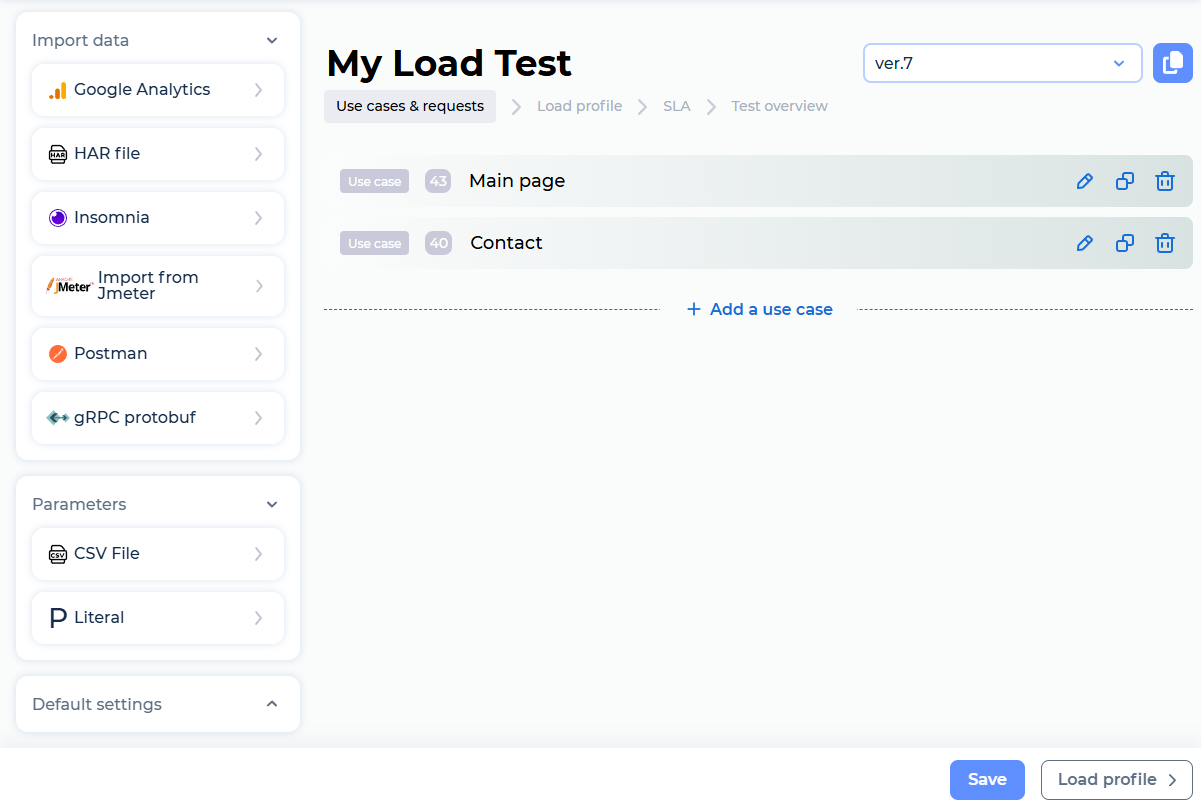The height and width of the screenshot is (812, 1201).
Task: Import data from Jmeter
Action: point(157,285)
